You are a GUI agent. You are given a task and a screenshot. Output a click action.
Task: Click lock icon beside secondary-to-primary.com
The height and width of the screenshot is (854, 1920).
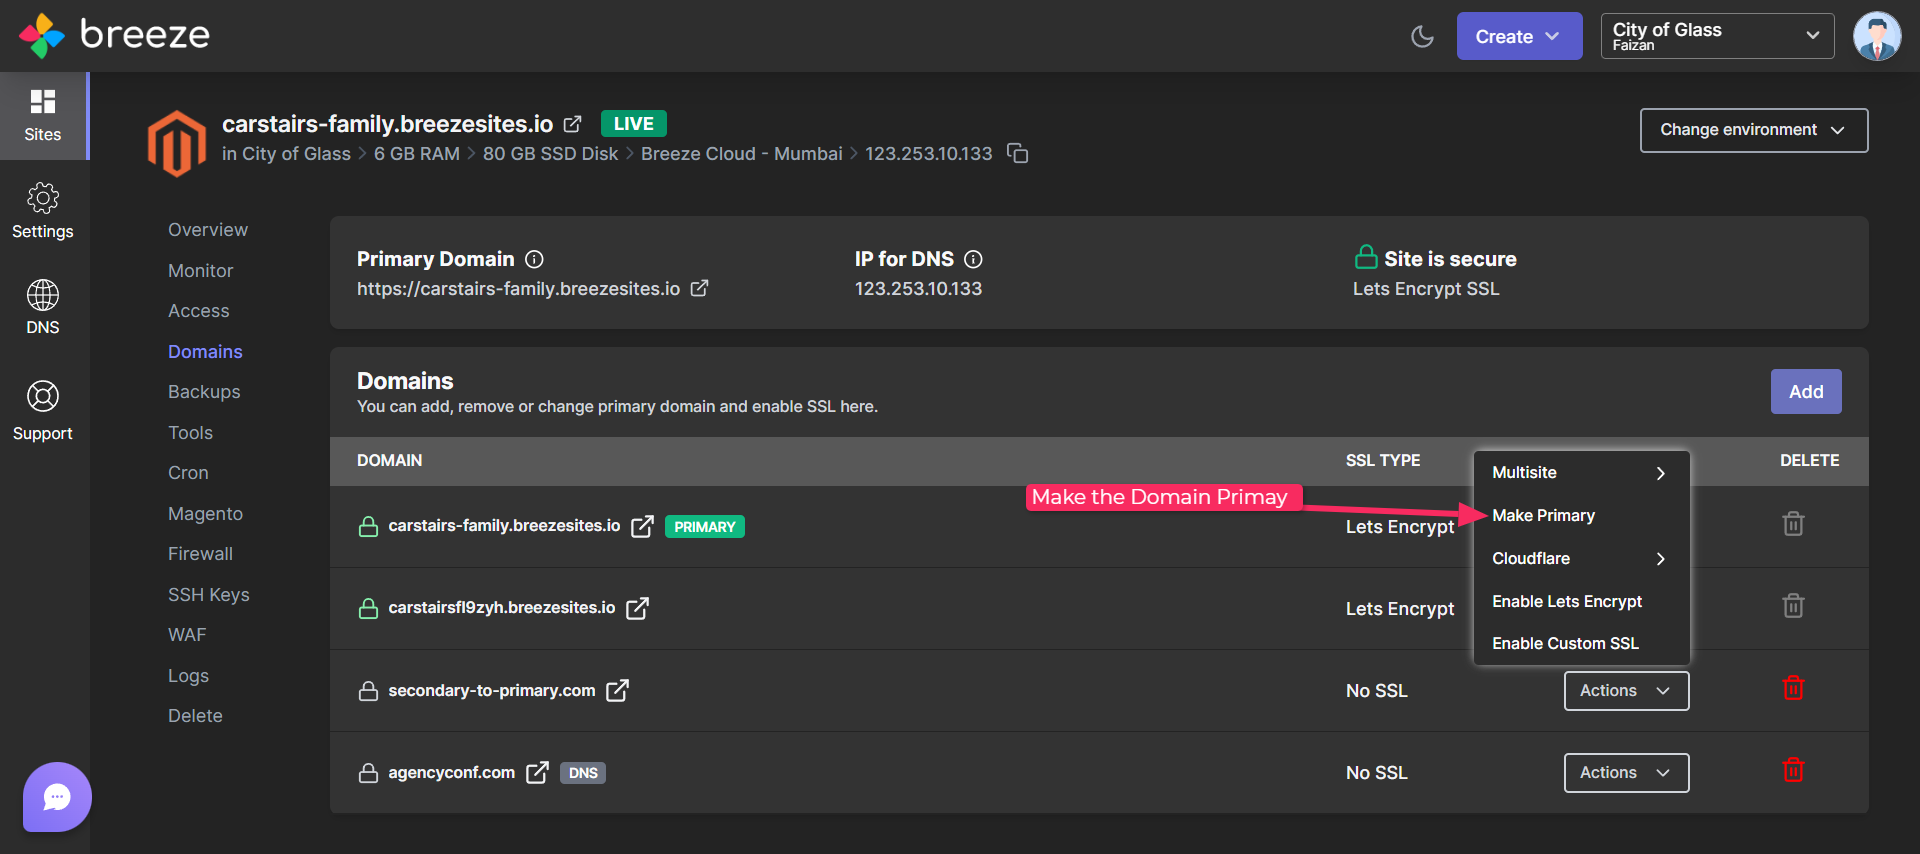tap(368, 691)
